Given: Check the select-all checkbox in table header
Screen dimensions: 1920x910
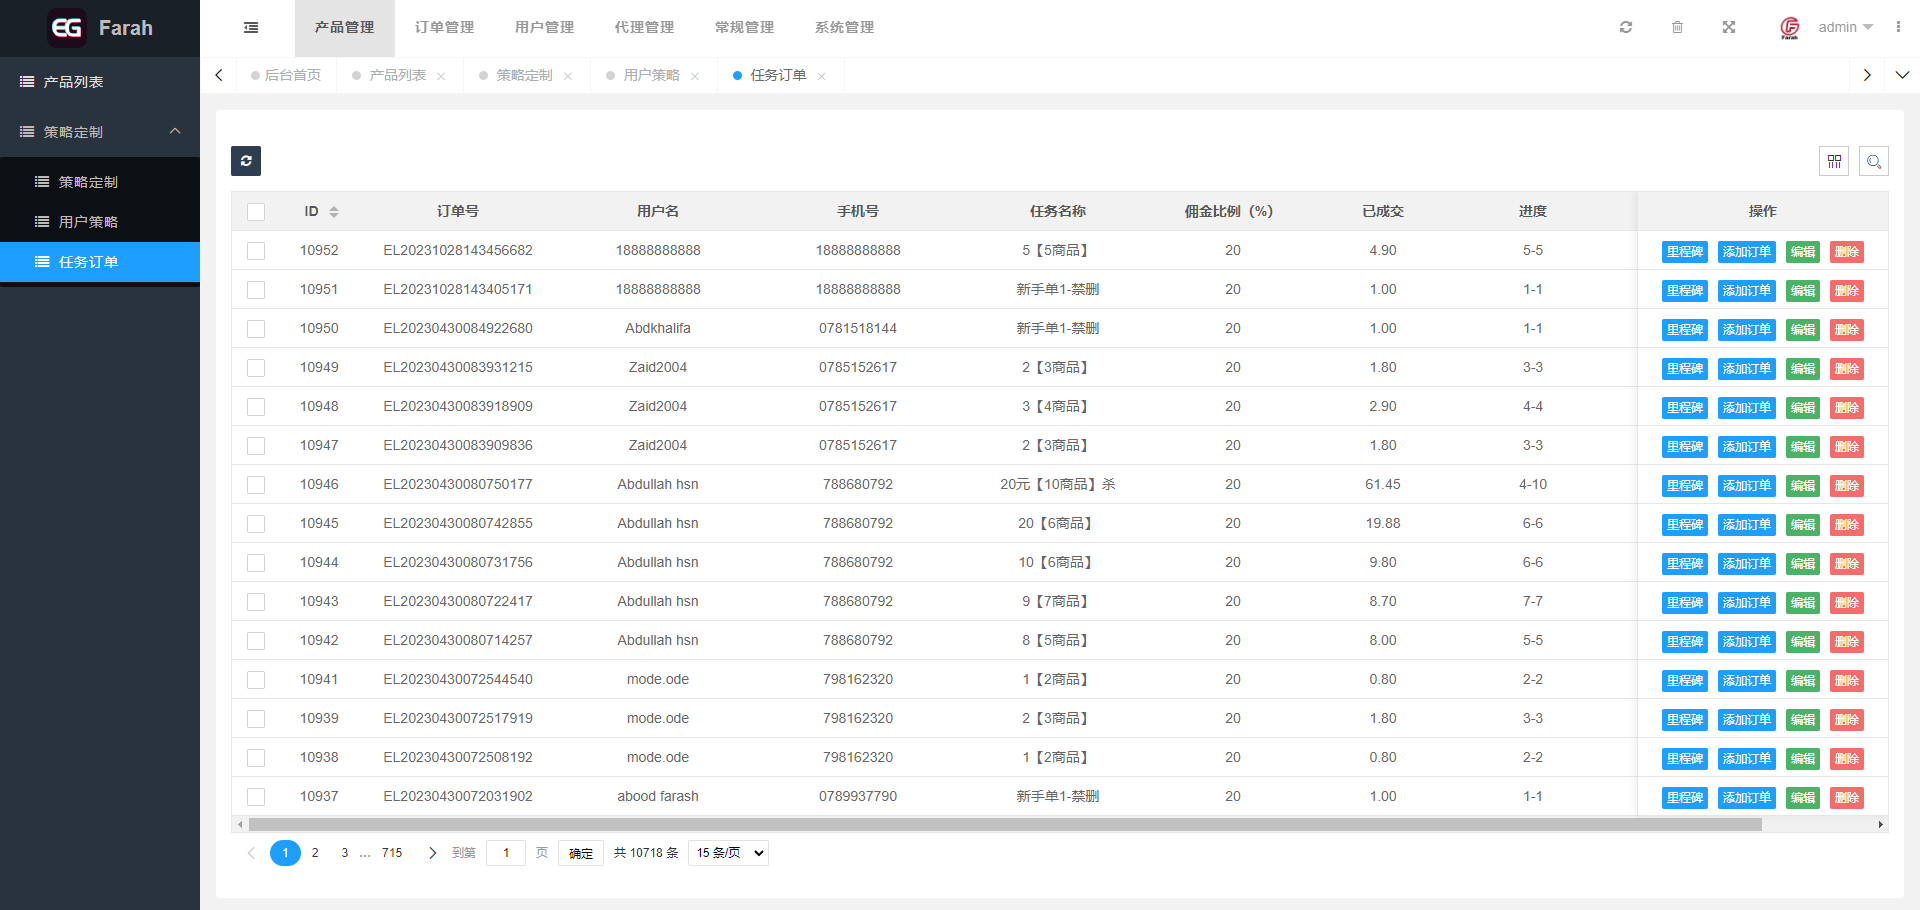Looking at the screenshot, I should 256,212.
